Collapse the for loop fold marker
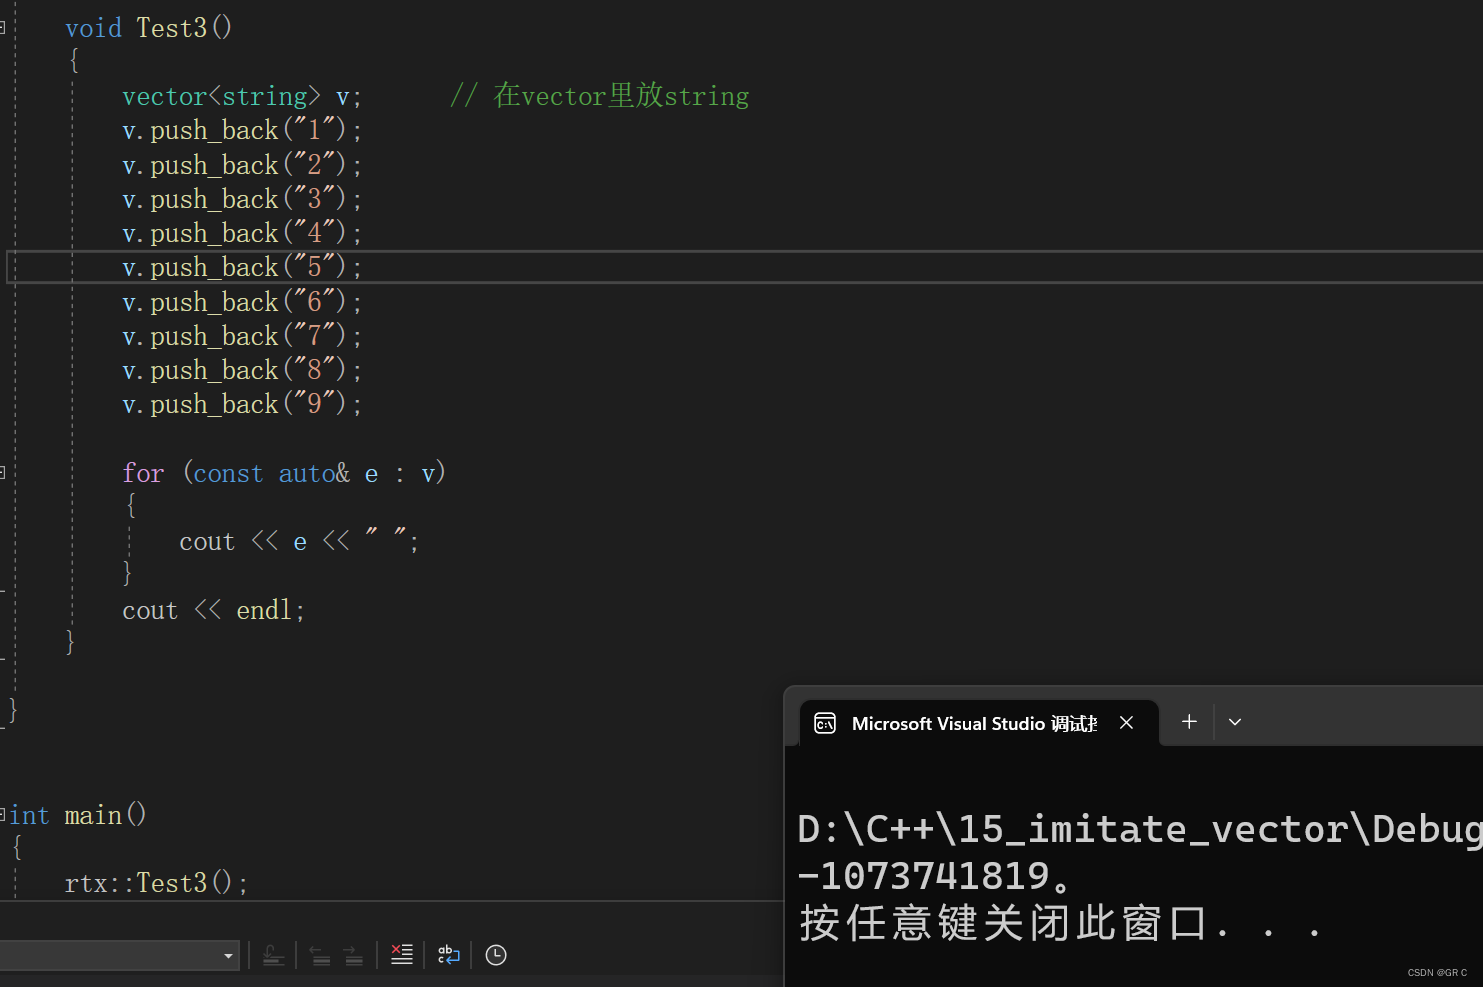 tap(3, 472)
